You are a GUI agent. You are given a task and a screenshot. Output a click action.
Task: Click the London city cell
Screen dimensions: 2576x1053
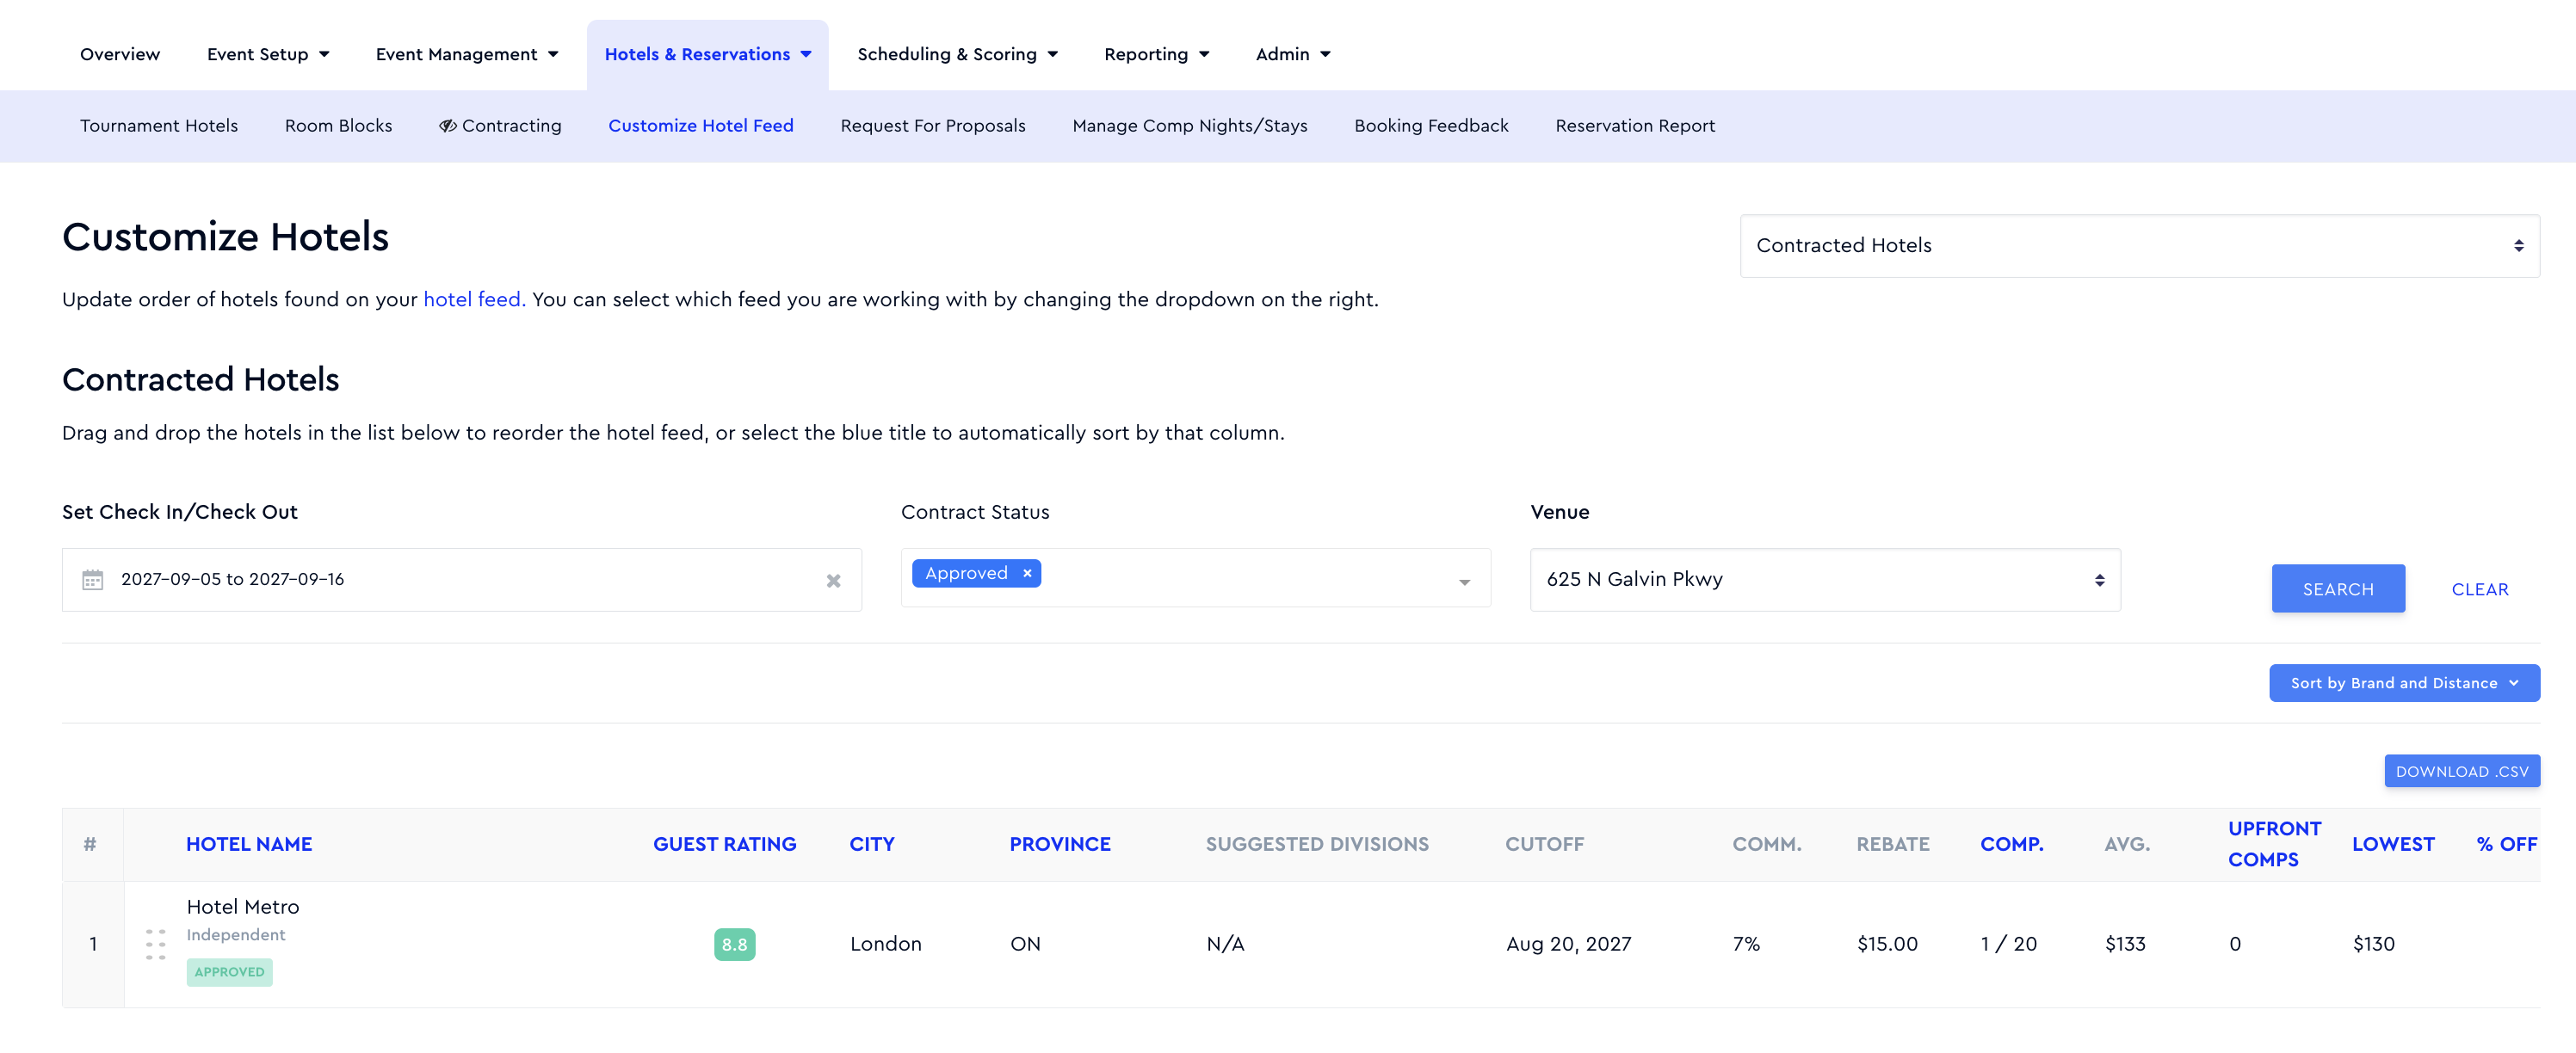pos(885,945)
